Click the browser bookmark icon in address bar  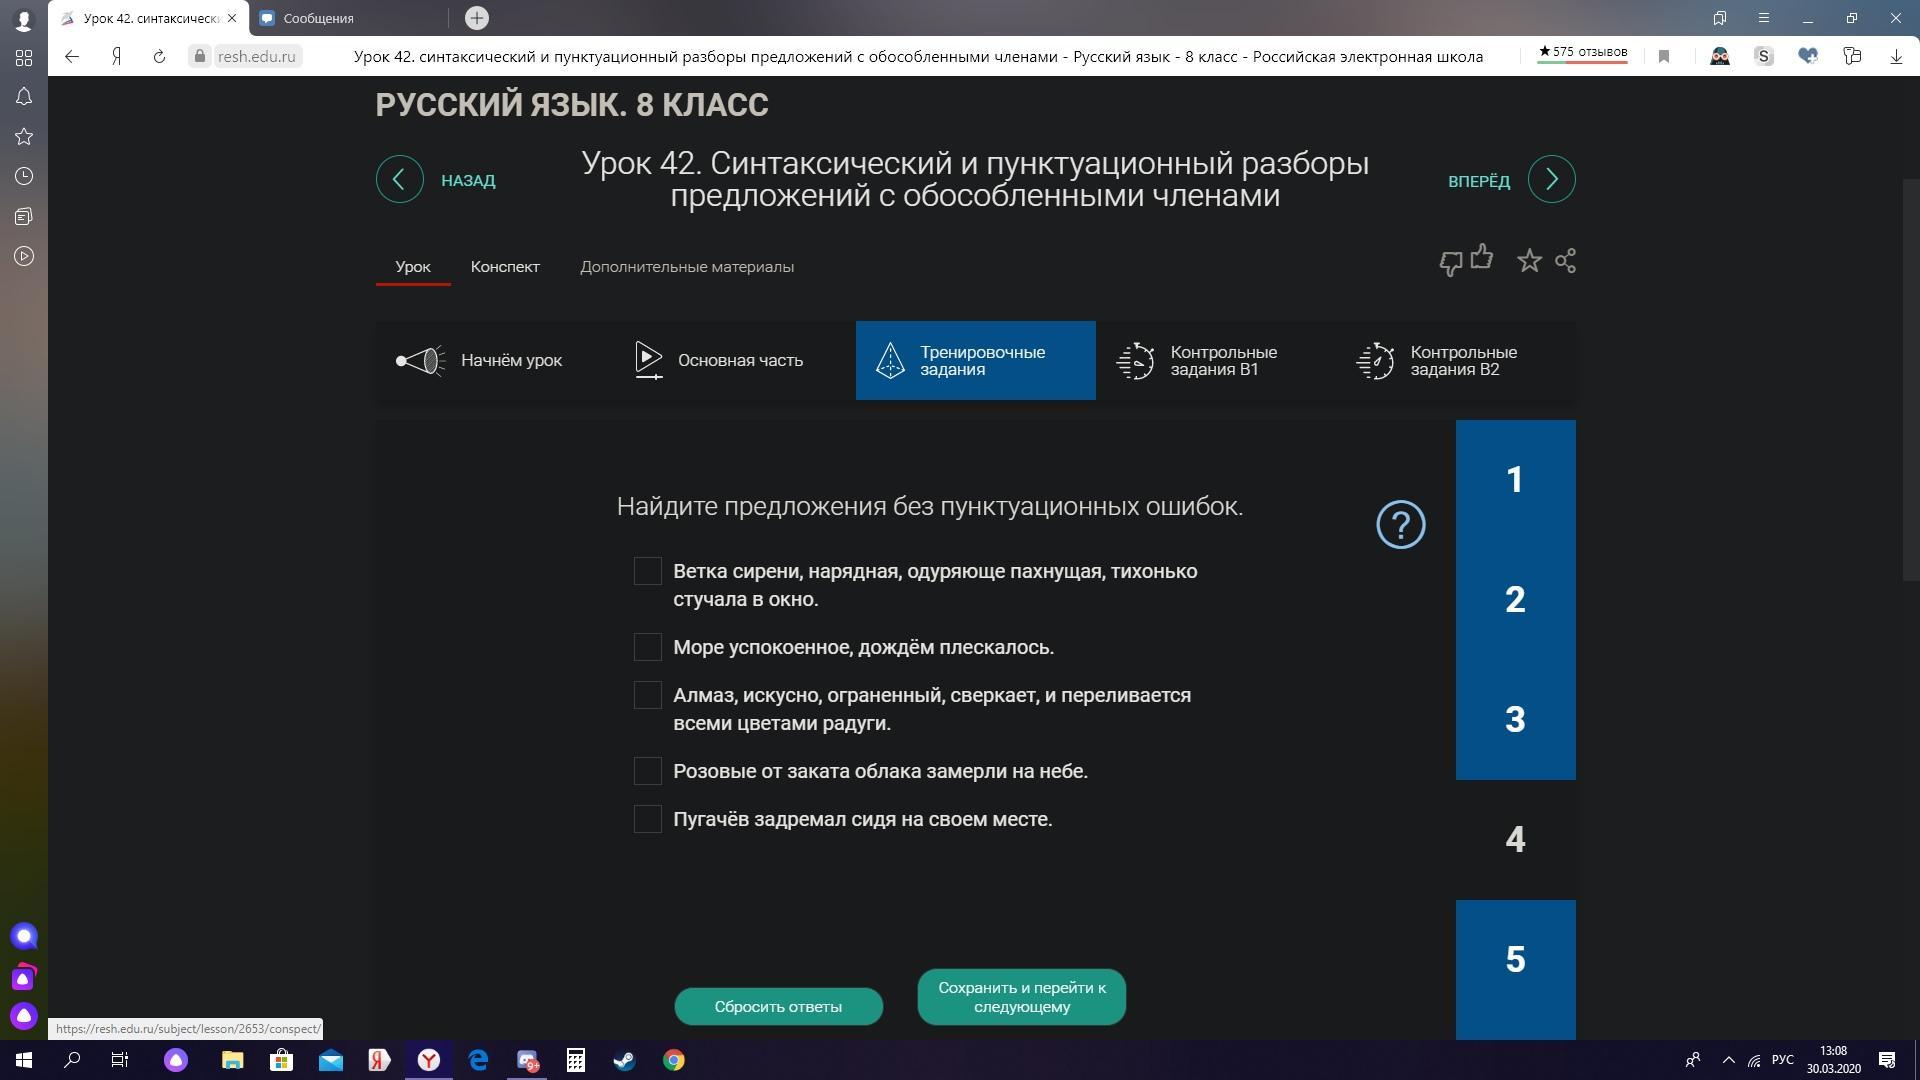point(1664,57)
